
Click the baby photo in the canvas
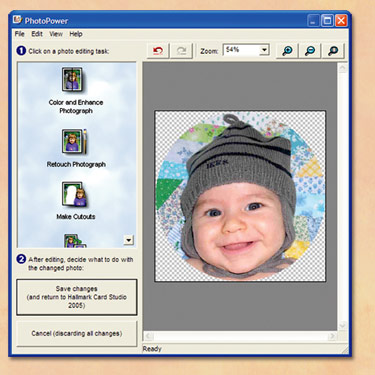(240, 196)
